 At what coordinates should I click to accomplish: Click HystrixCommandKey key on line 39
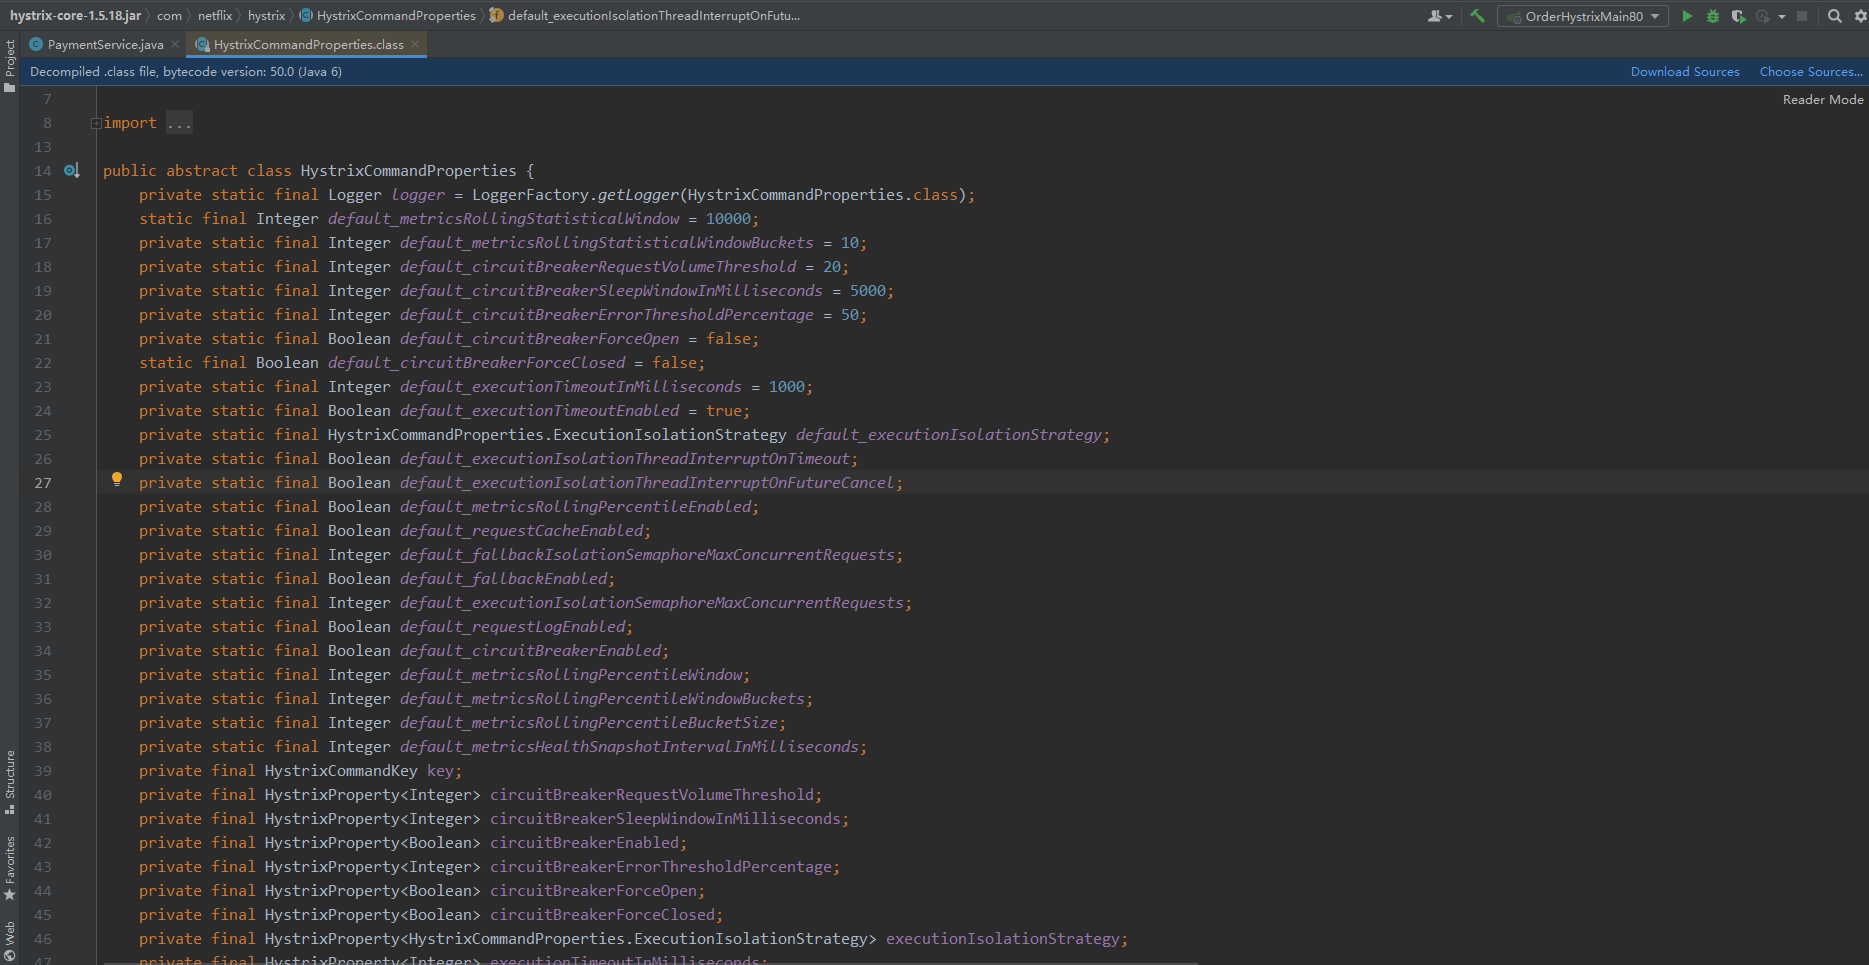click(359, 771)
